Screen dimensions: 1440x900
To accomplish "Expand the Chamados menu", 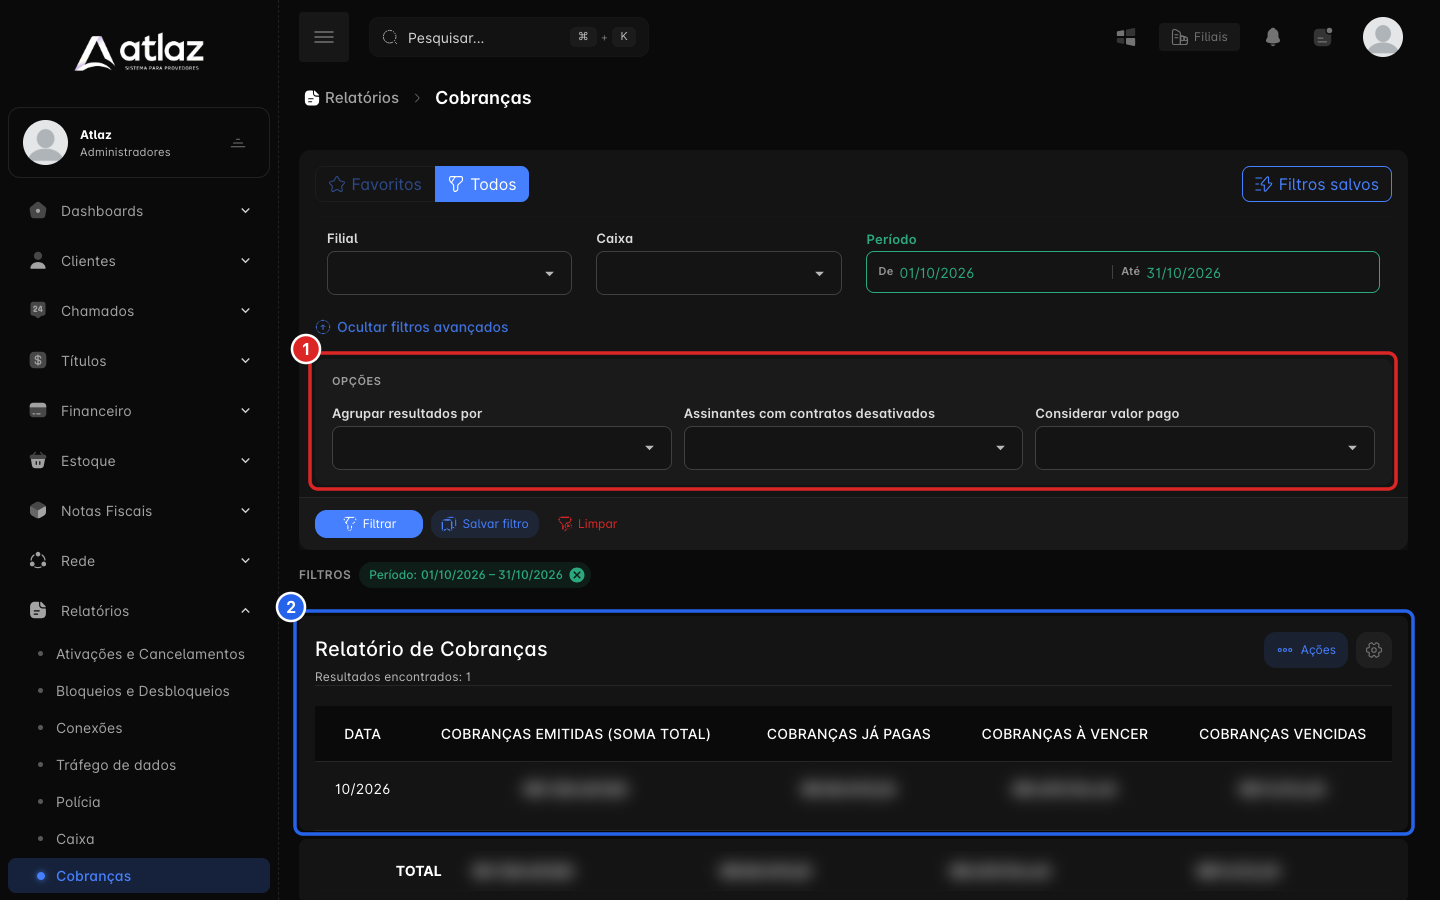I will tap(245, 310).
